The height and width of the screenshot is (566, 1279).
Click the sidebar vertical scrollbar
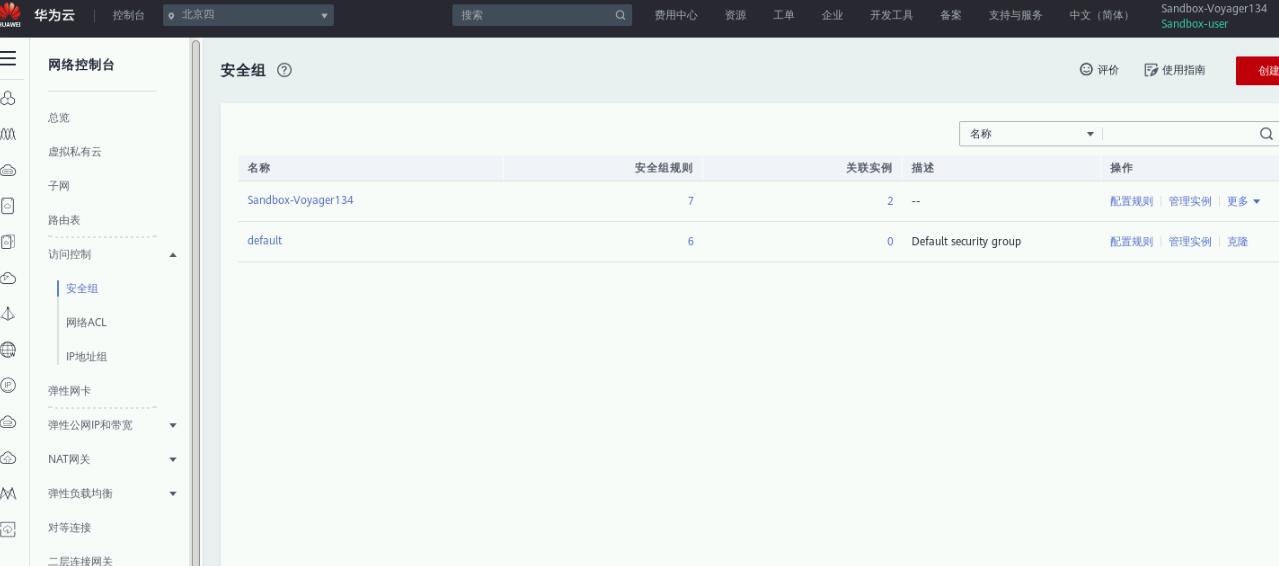click(195, 303)
